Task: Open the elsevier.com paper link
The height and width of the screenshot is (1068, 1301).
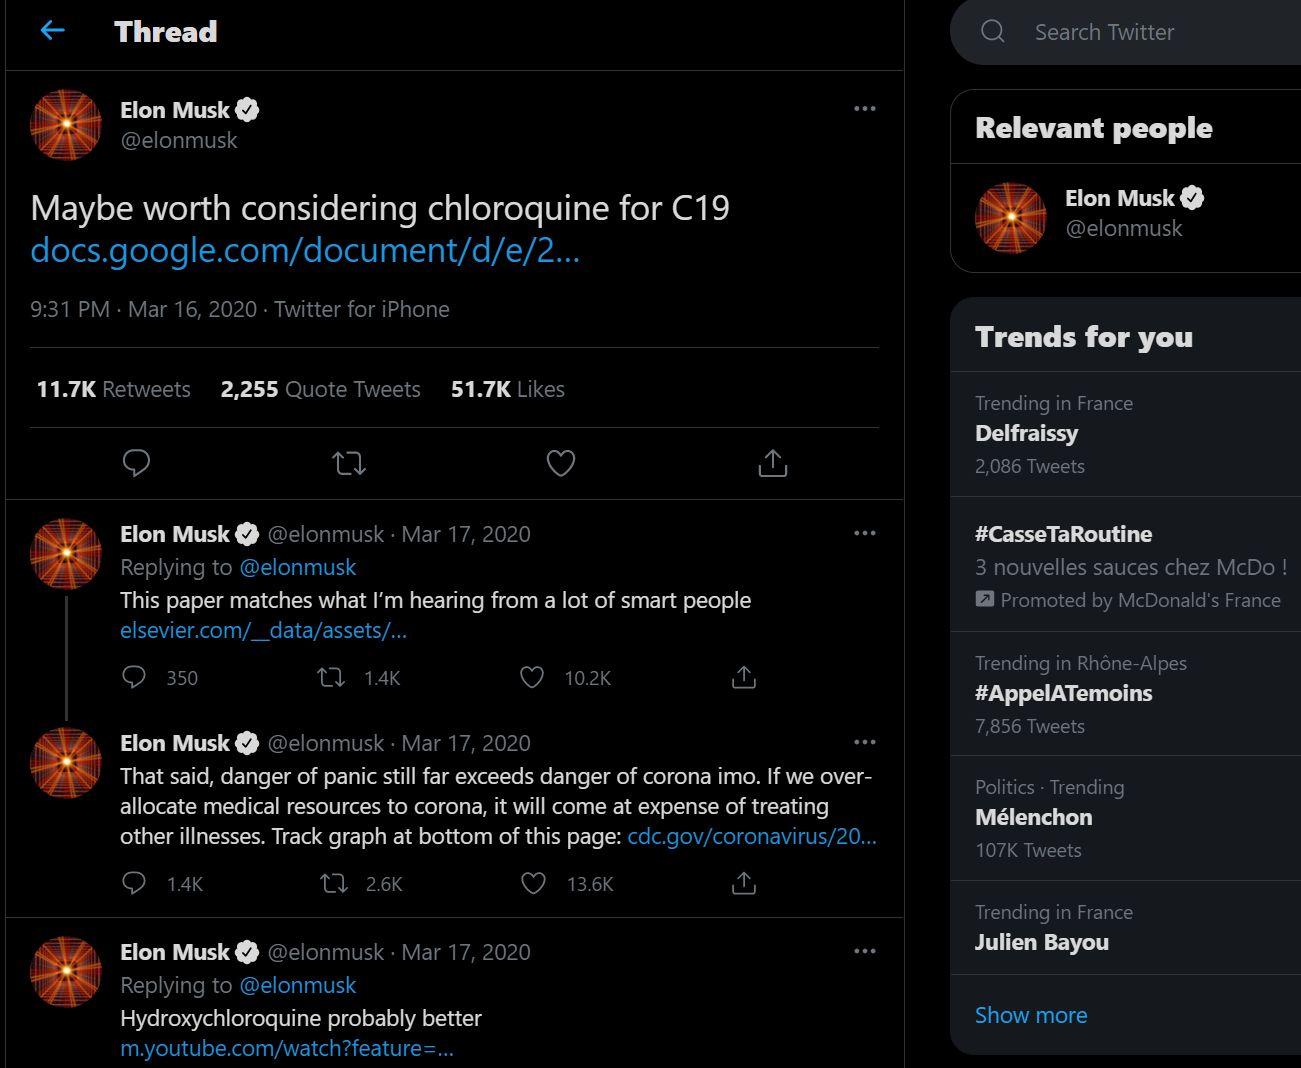Action: pyautogui.click(x=263, y=631)
